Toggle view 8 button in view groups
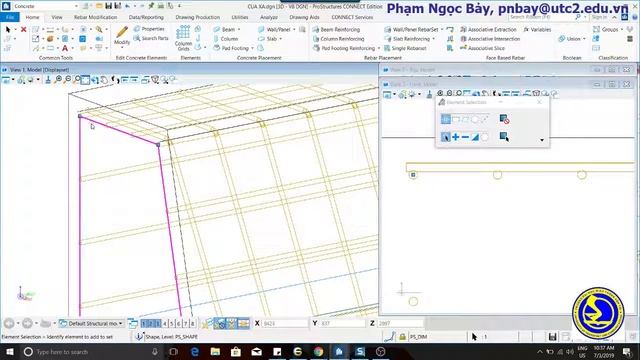 coord(193,324)
